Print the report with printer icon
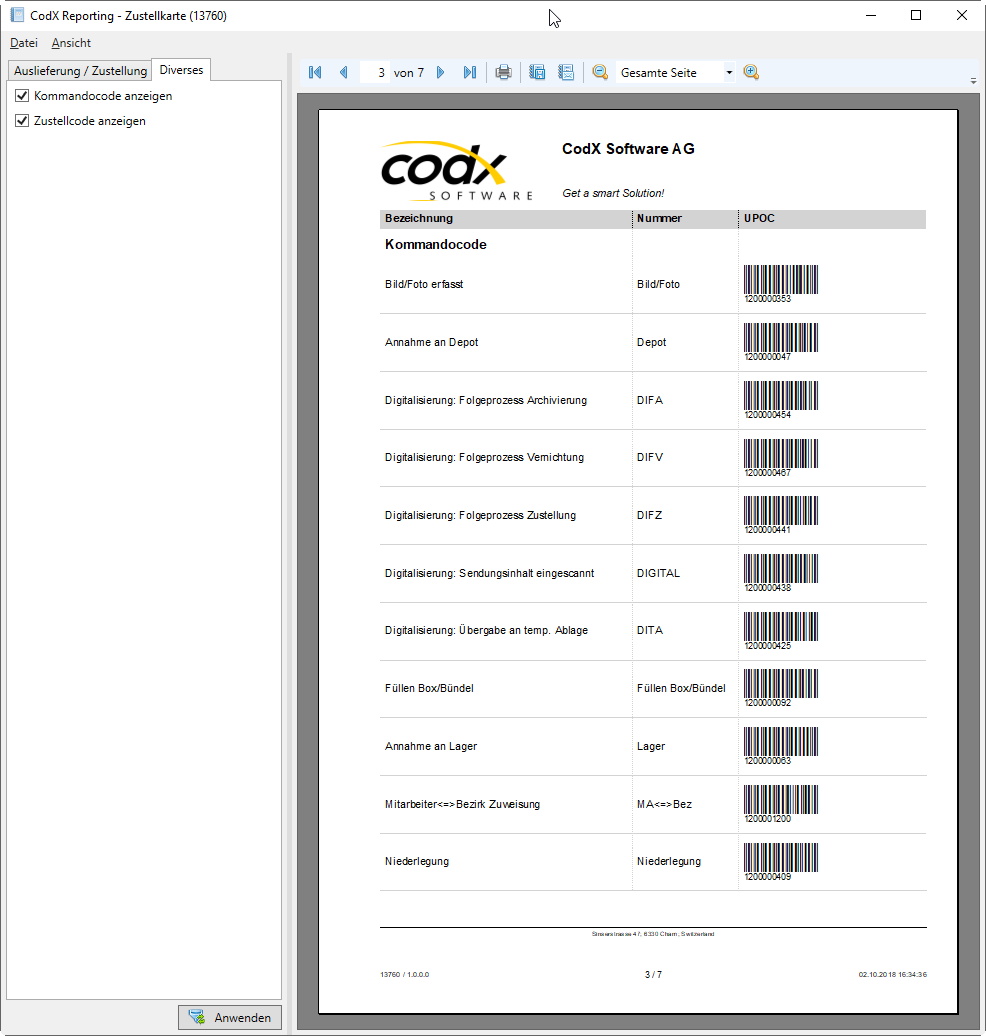986x1036 pixels. click(x=504, y=72)
